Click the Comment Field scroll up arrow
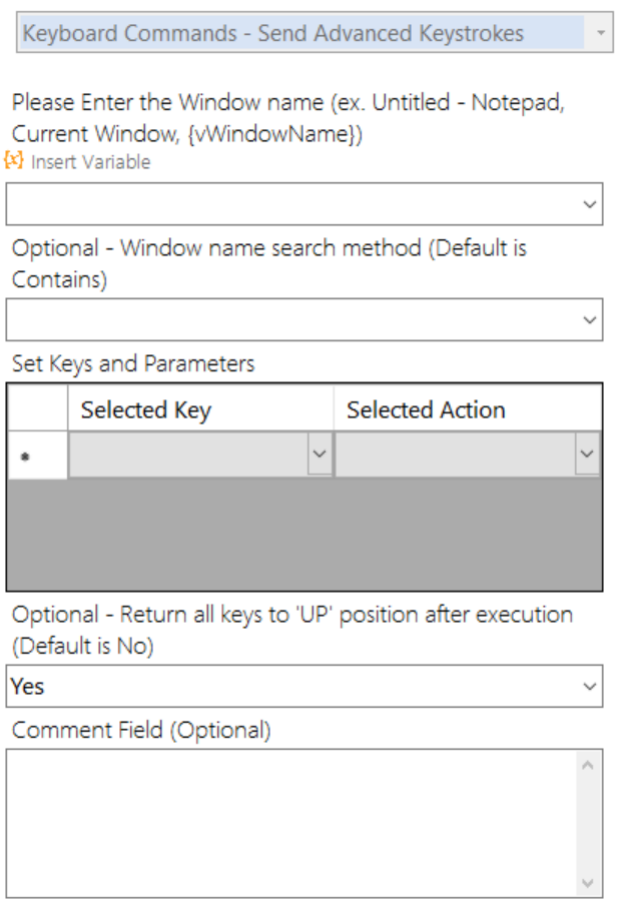This screenshot has height=910, width=620. pyautogui.click(x=588, y=766)
